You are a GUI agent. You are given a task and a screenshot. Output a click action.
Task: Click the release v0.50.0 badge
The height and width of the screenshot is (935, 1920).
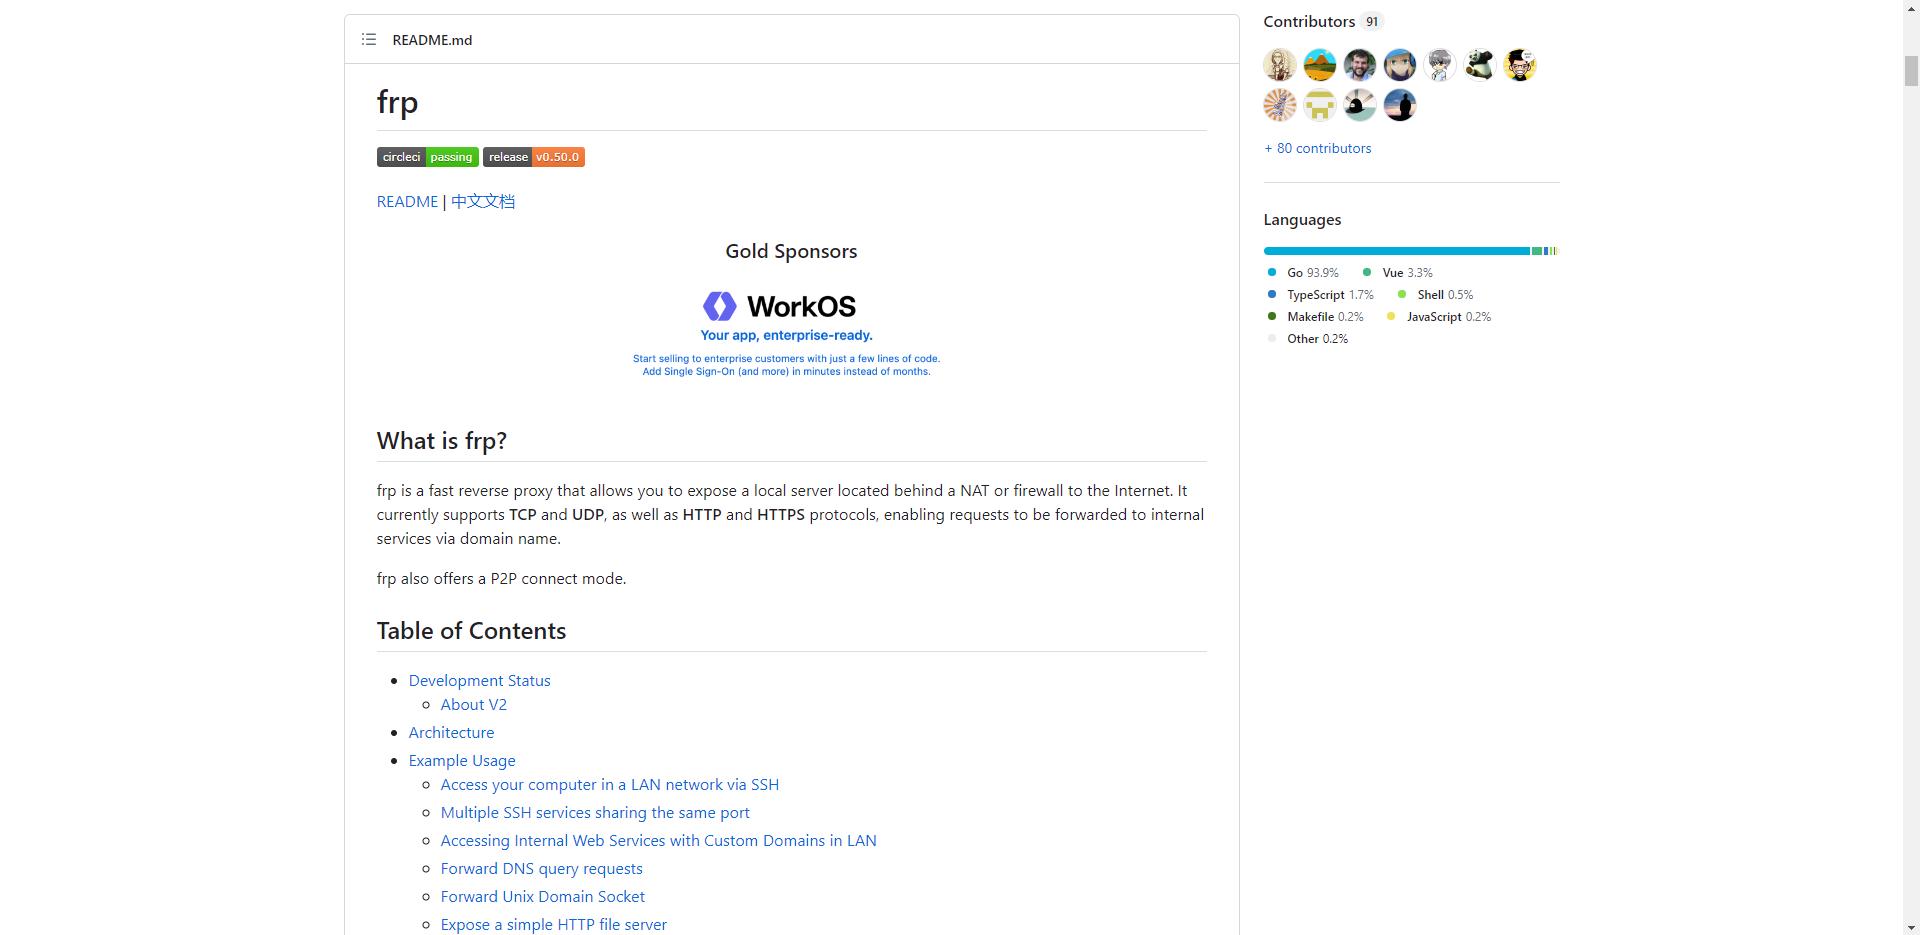pos(534,157)
